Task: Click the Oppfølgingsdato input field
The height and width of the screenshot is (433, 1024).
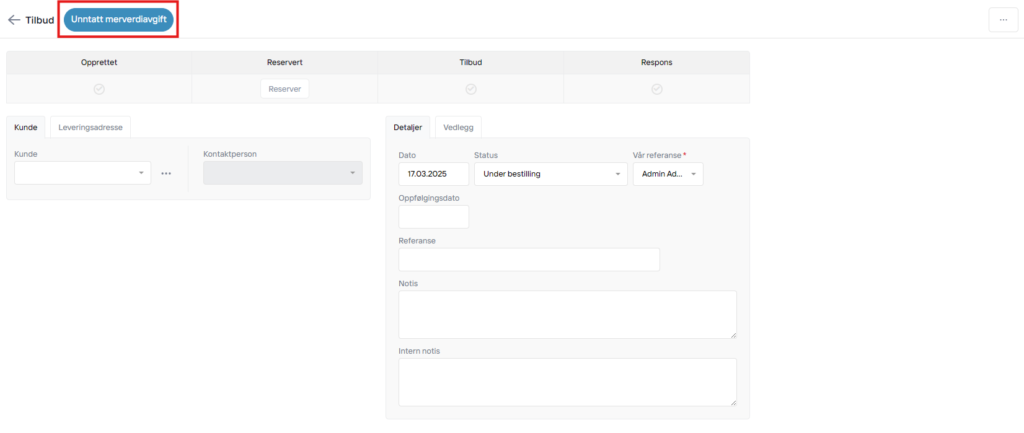Action: [x=434, y=217]
